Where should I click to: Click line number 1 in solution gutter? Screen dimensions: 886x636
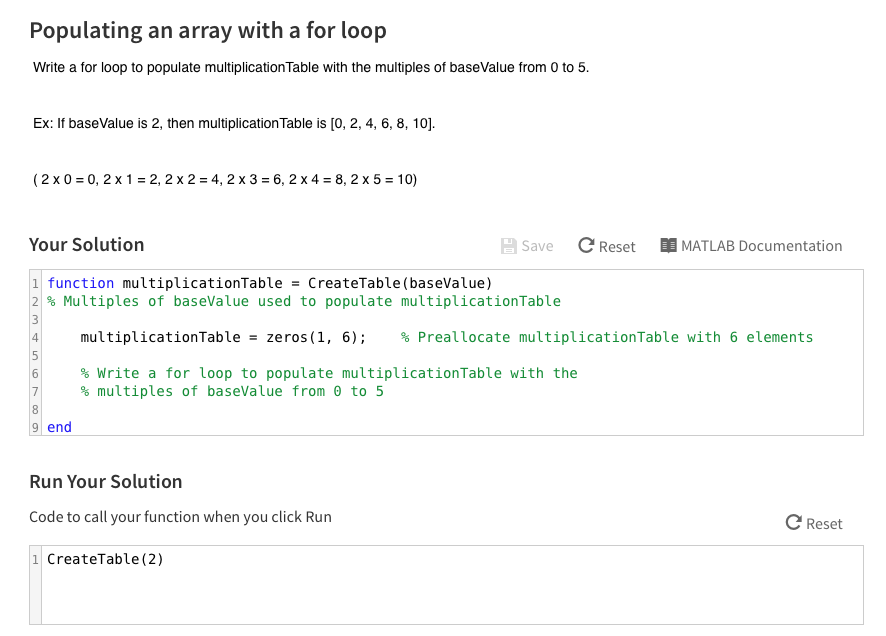[35, 283]
